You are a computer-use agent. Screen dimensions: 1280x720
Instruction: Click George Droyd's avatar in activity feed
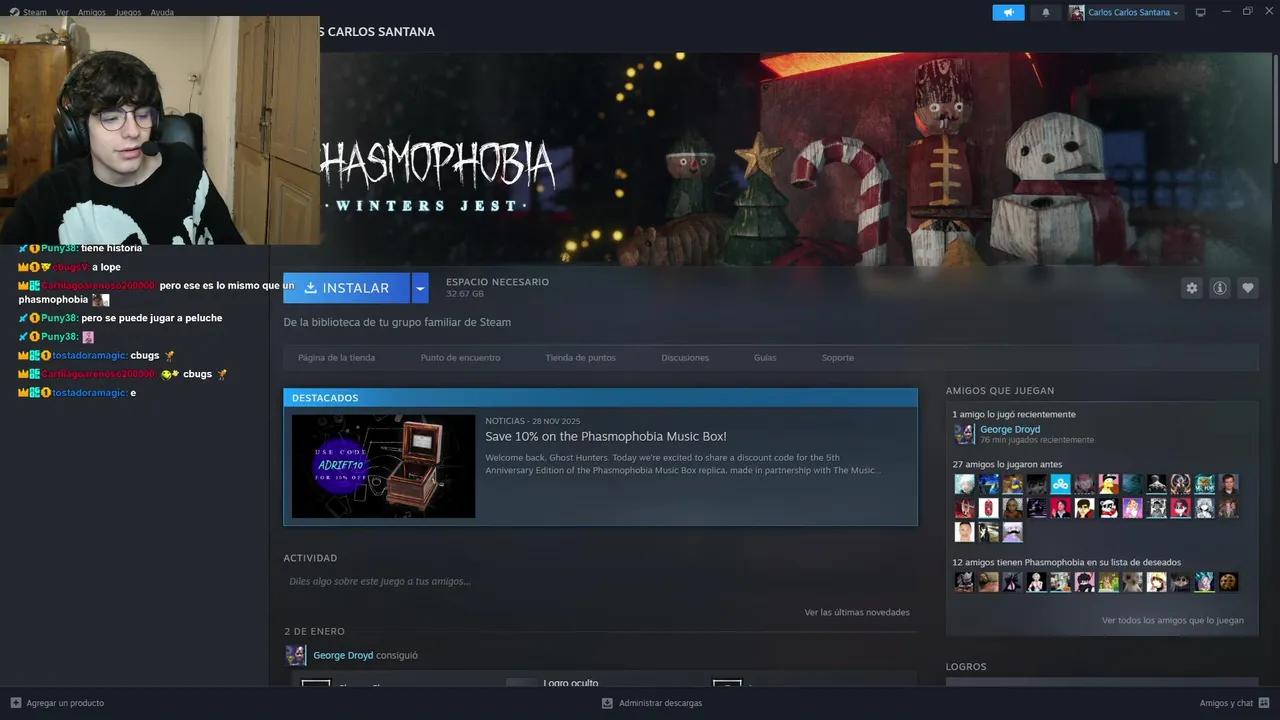(296, 655)
